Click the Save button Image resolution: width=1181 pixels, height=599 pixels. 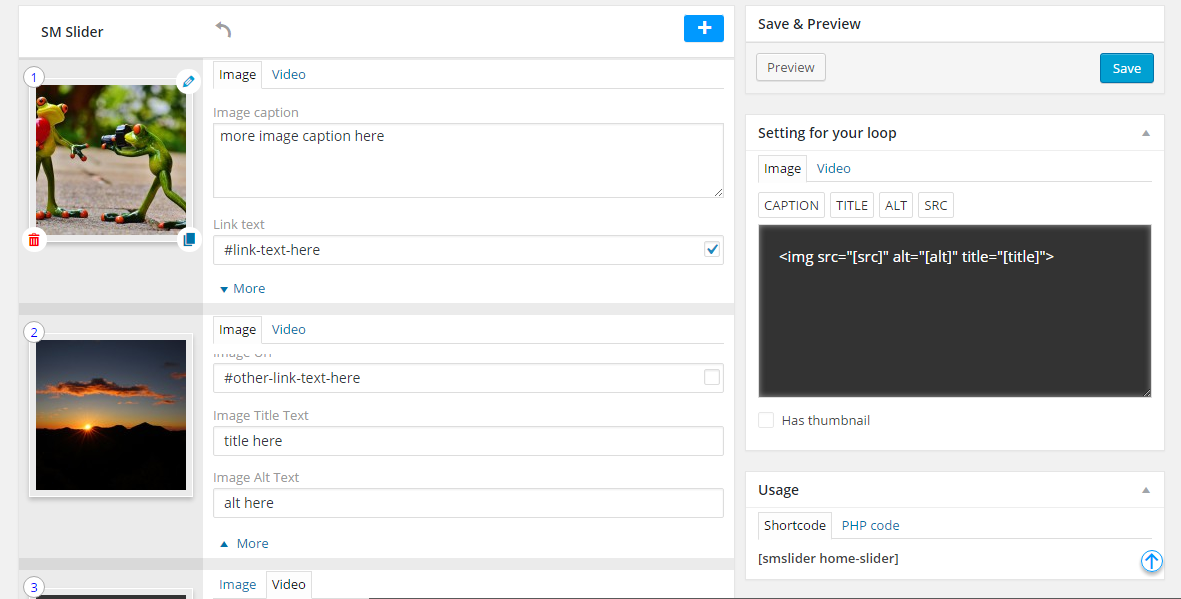[1126, 68]
